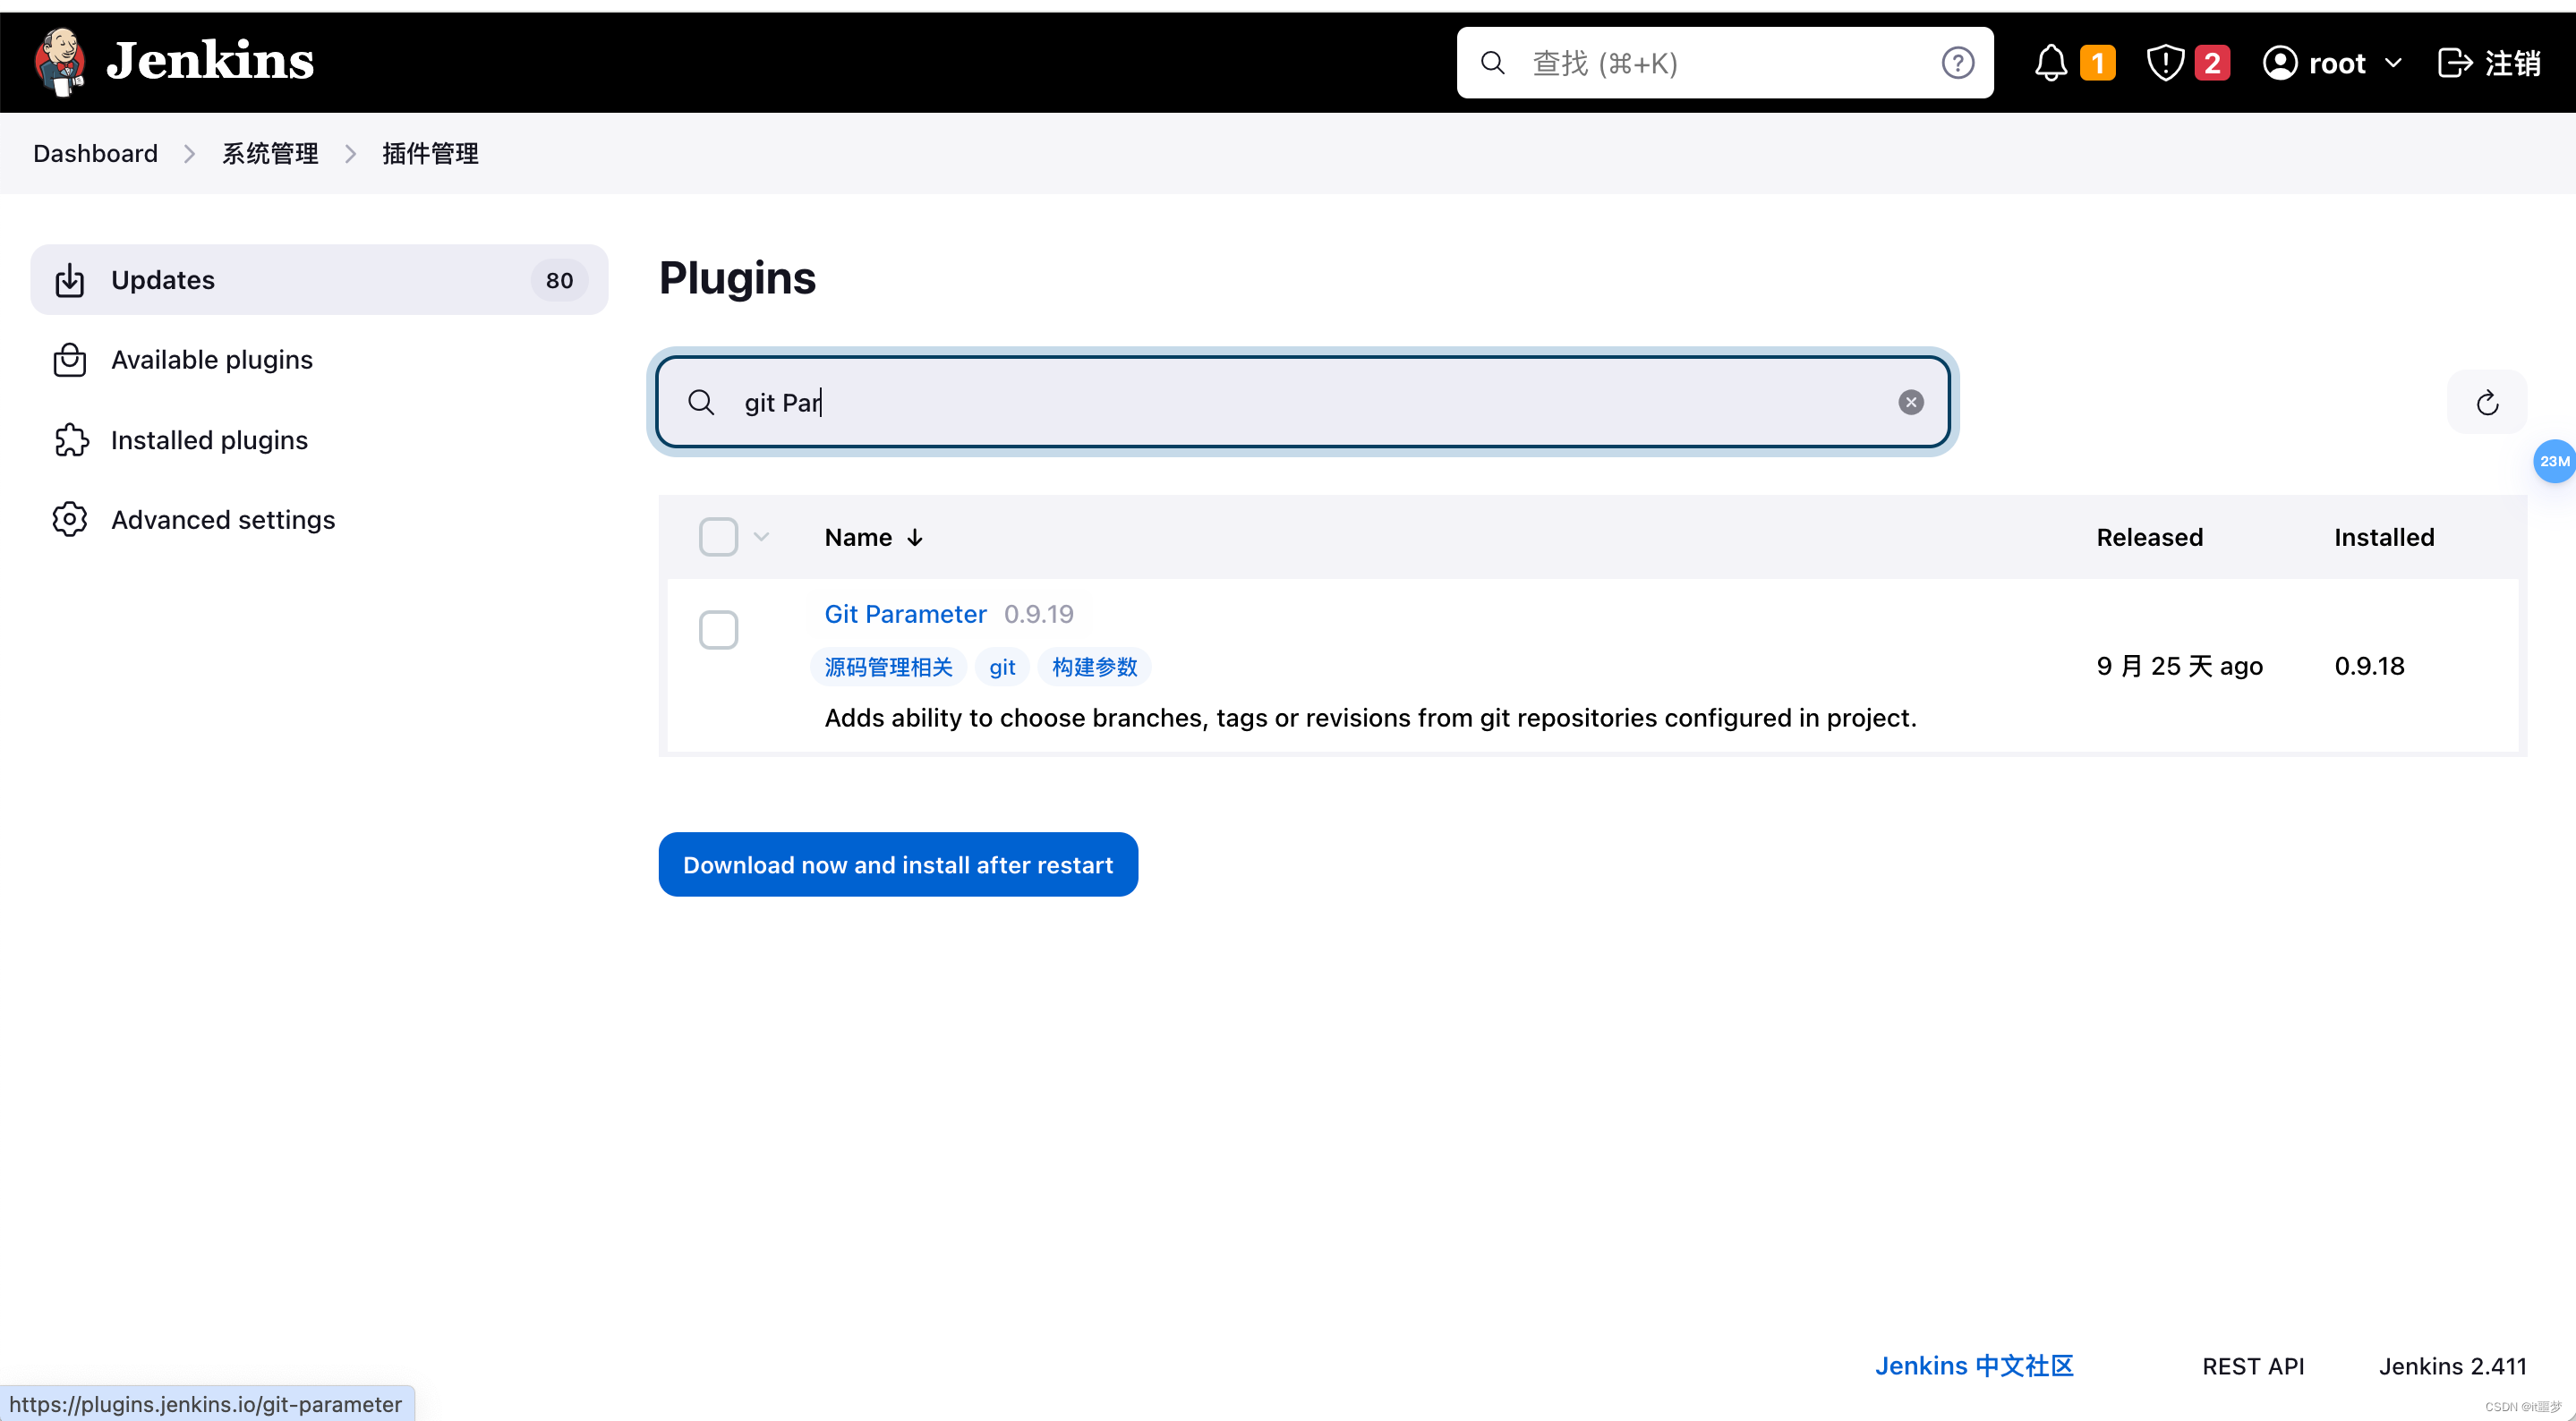Click the Updates download icon
This screenshot has width=2576, height=1421.
pyautogui.click(x=70, y=278)
